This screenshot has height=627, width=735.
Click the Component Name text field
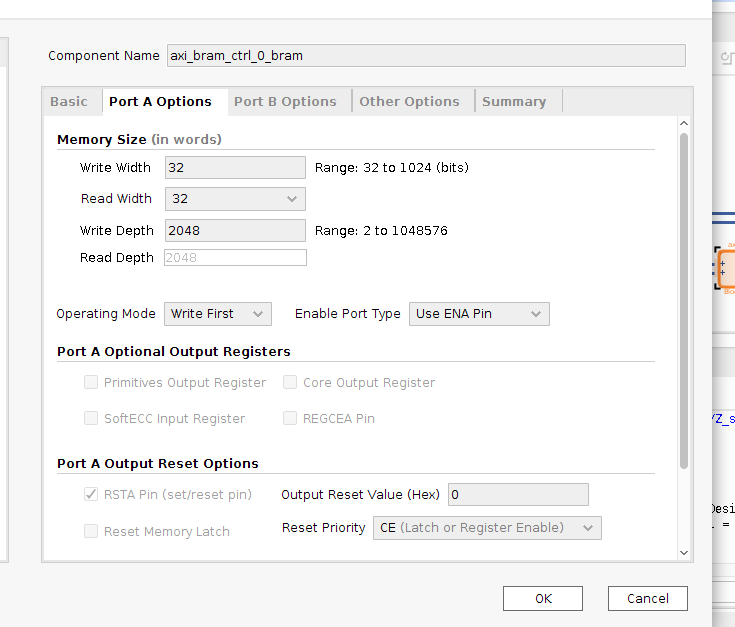[426, 55]
